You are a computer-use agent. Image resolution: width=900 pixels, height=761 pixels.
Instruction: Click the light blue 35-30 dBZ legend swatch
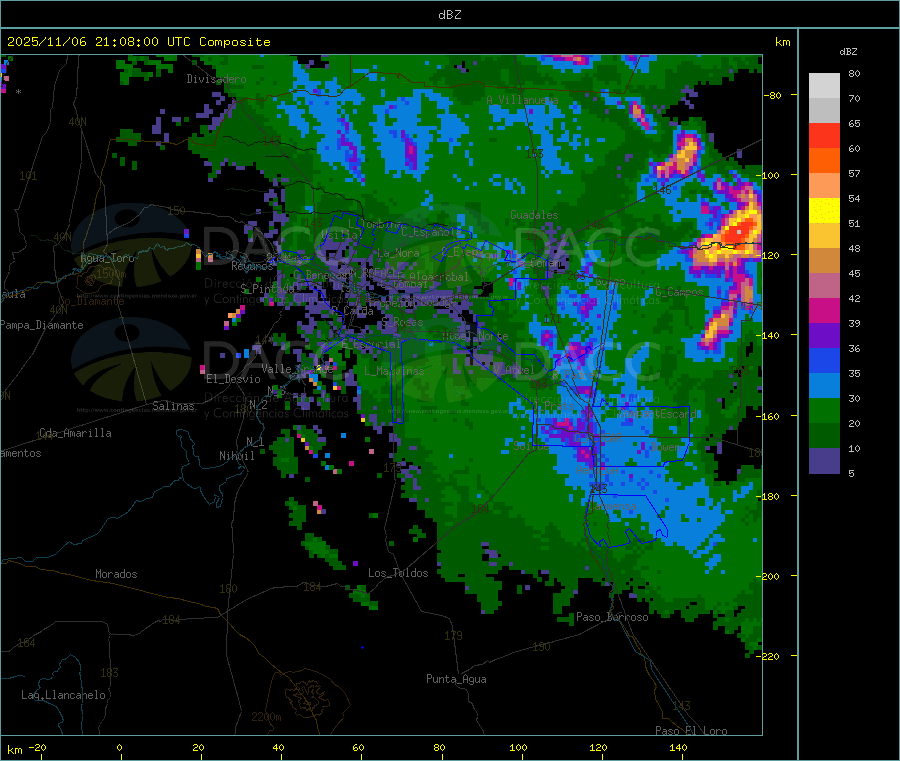tap(824, 386)
